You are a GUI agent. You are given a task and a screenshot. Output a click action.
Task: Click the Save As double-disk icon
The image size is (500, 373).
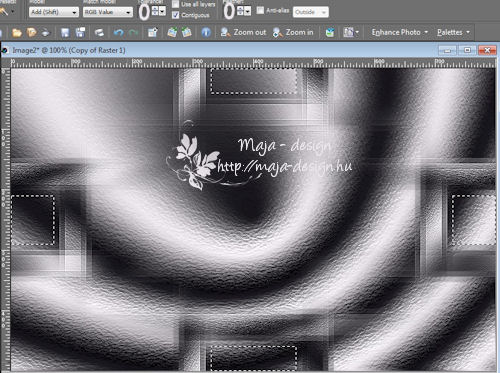[x=80, y=32]
